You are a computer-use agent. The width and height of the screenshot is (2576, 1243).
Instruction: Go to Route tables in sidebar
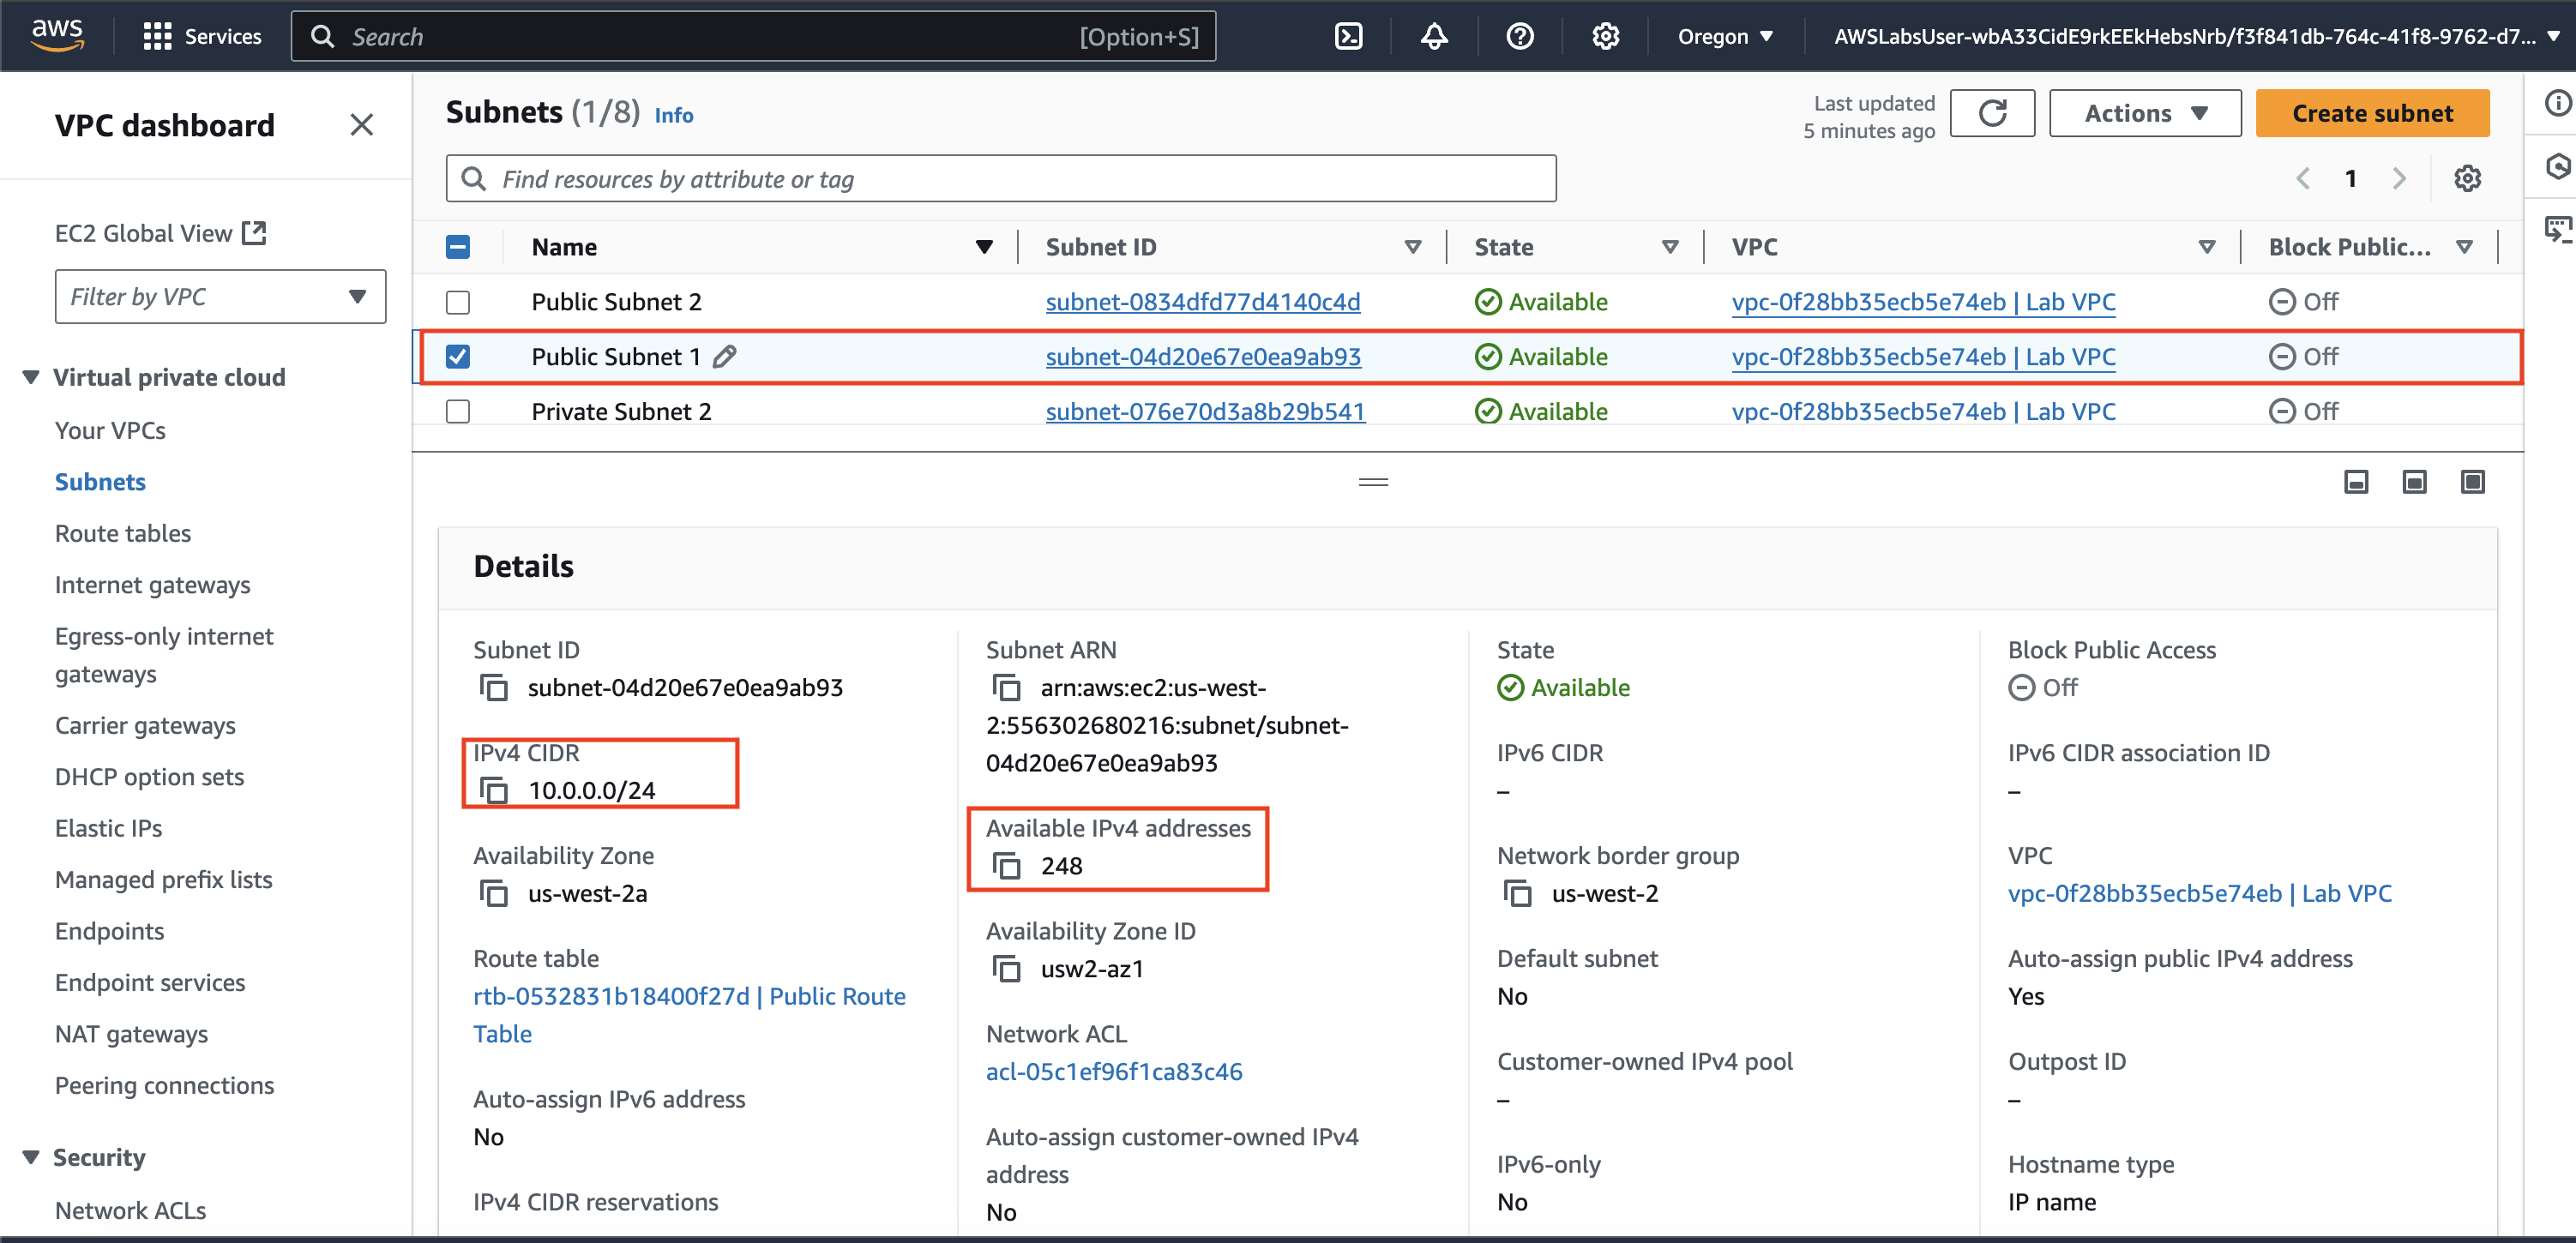[122, 533]
